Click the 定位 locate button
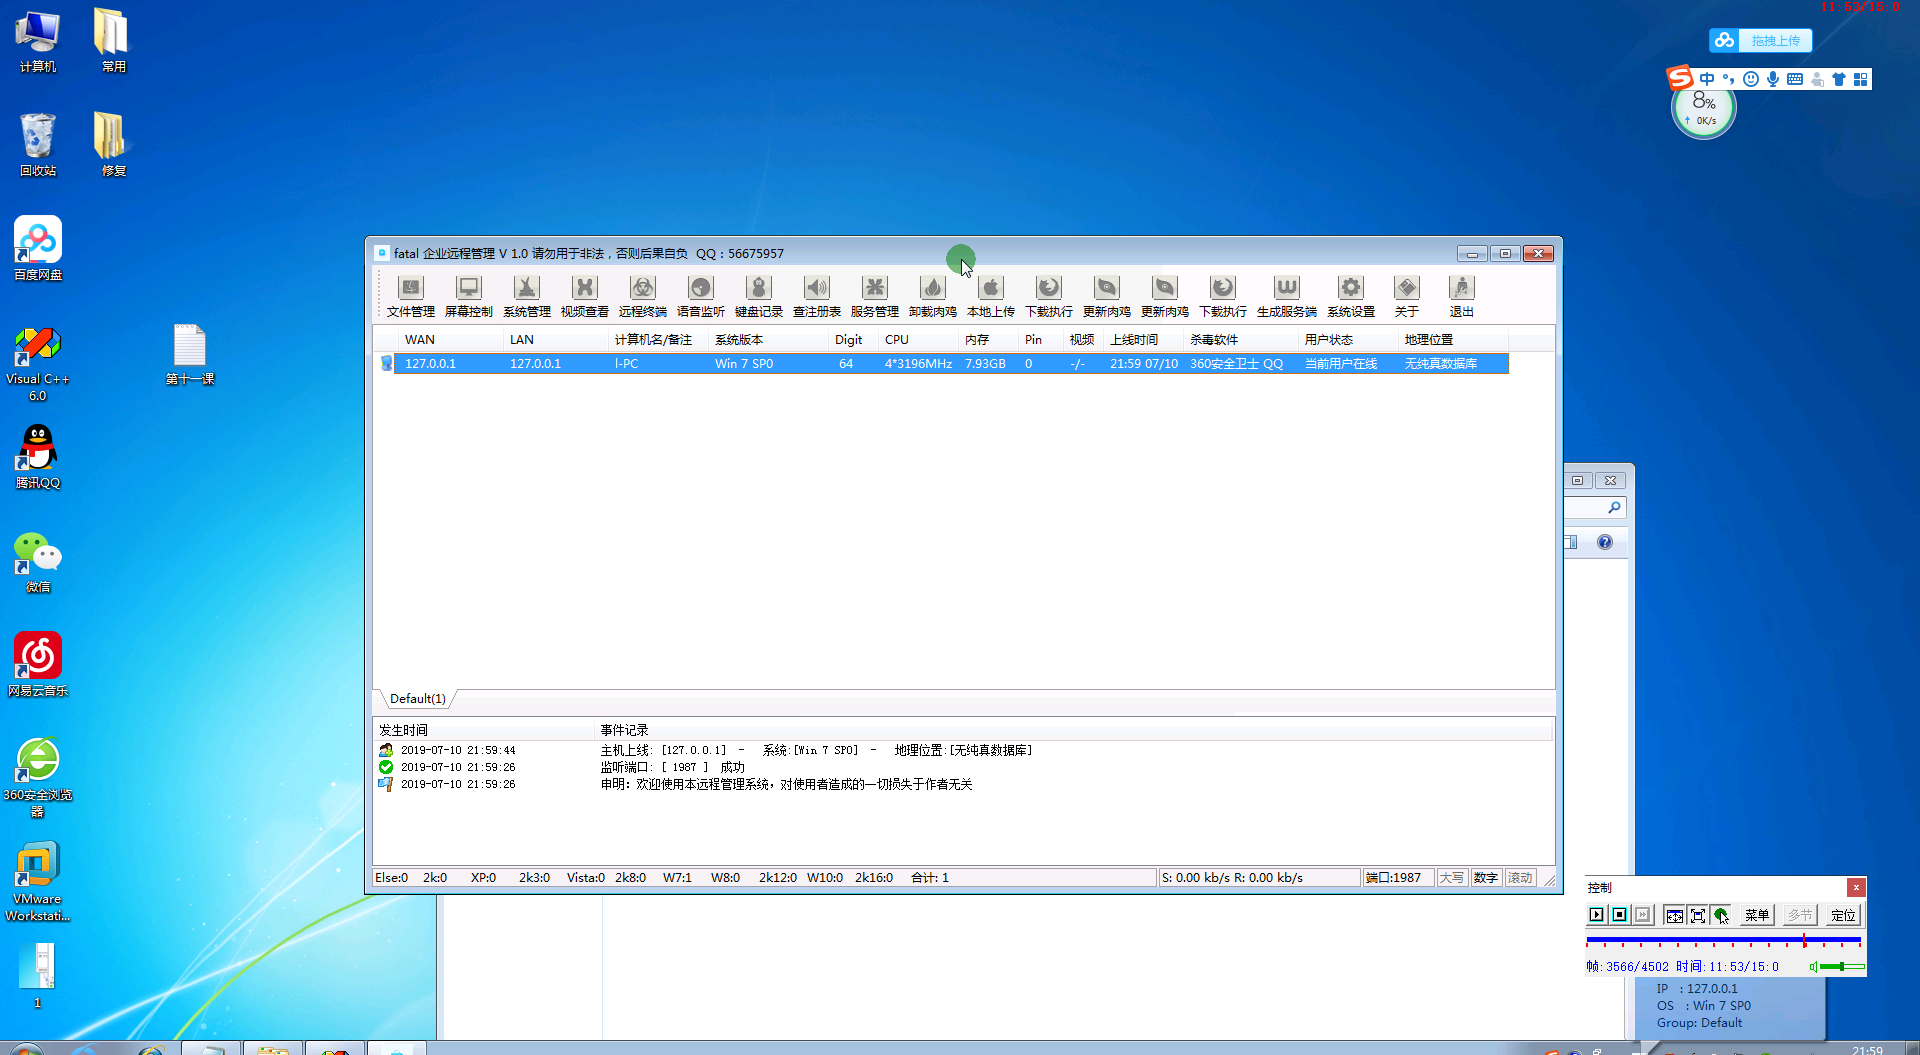Image resolution: width=1920 pixels, height=1055 pixels. [x=1842, y=915]
